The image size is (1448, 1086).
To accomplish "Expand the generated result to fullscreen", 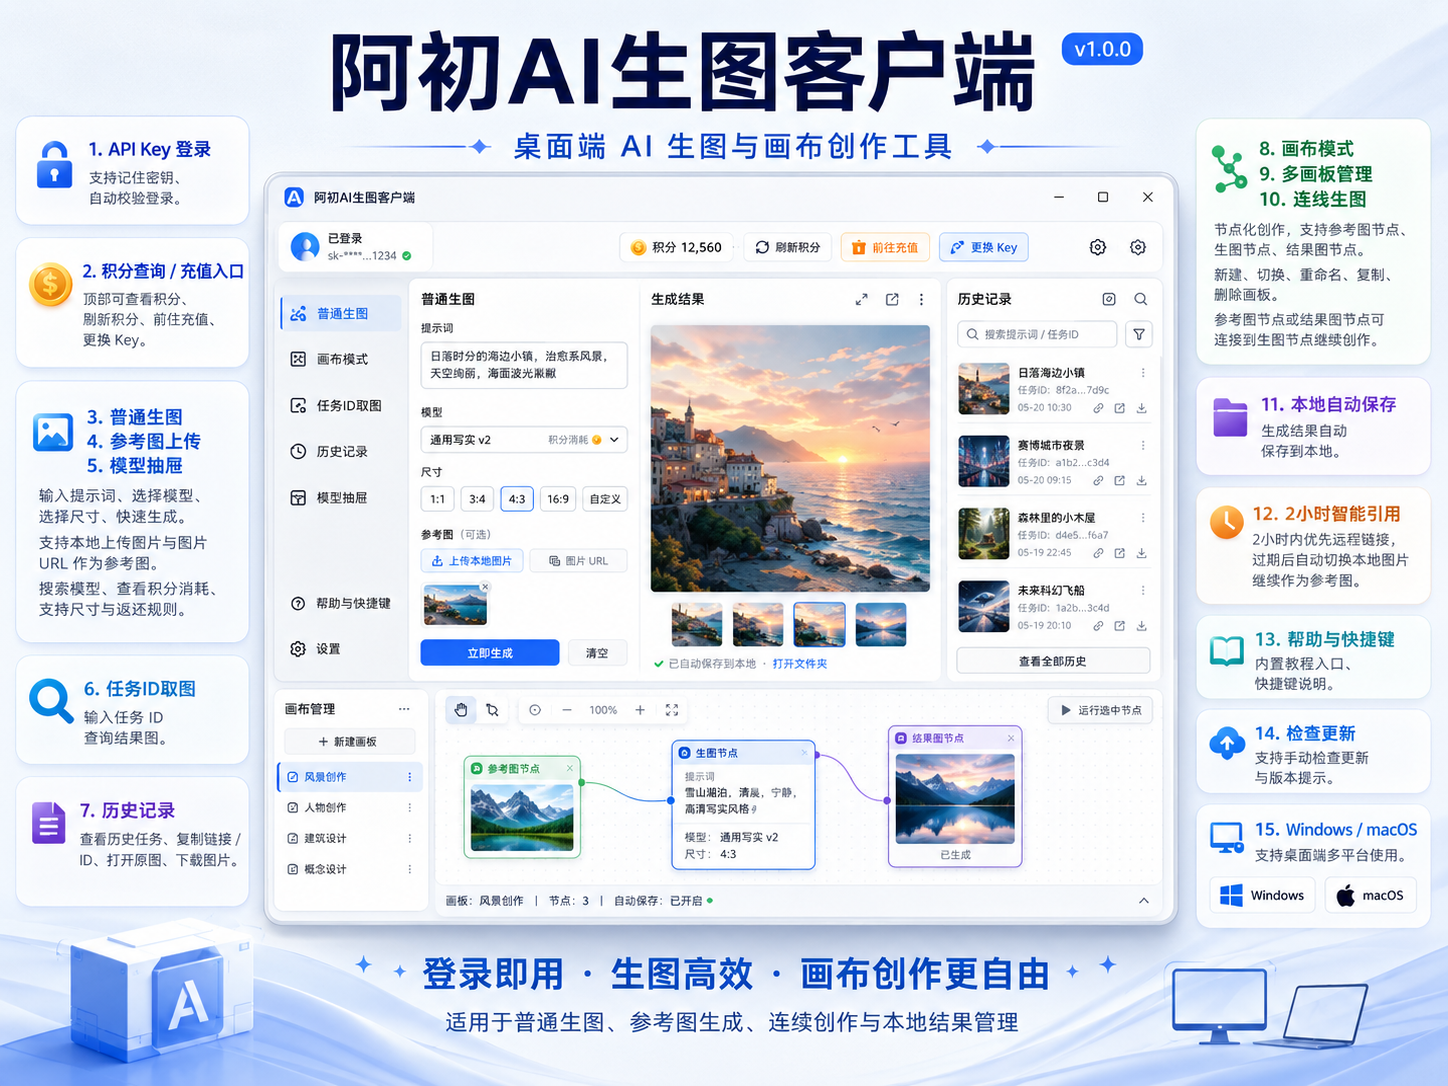I will tap(861, 299).
